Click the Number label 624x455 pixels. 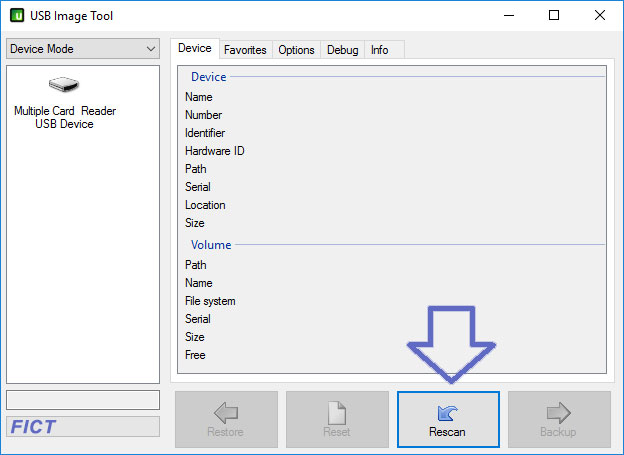point(203,115)
